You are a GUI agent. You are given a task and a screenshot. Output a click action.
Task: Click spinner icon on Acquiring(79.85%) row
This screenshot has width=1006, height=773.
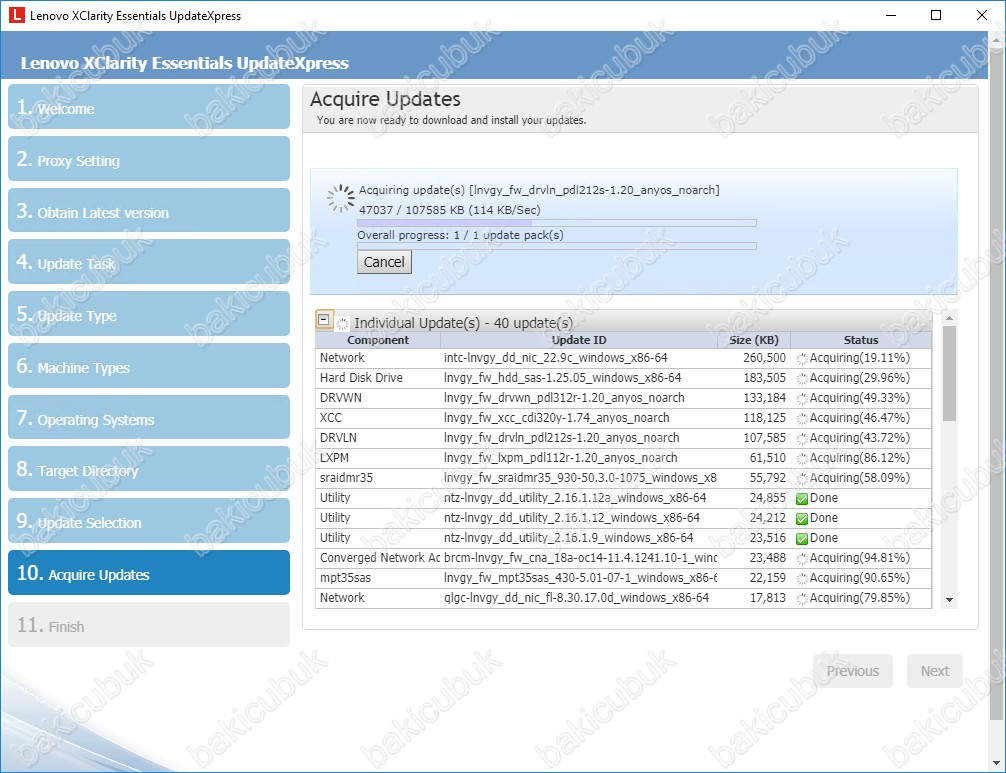(x=802, y=598)
